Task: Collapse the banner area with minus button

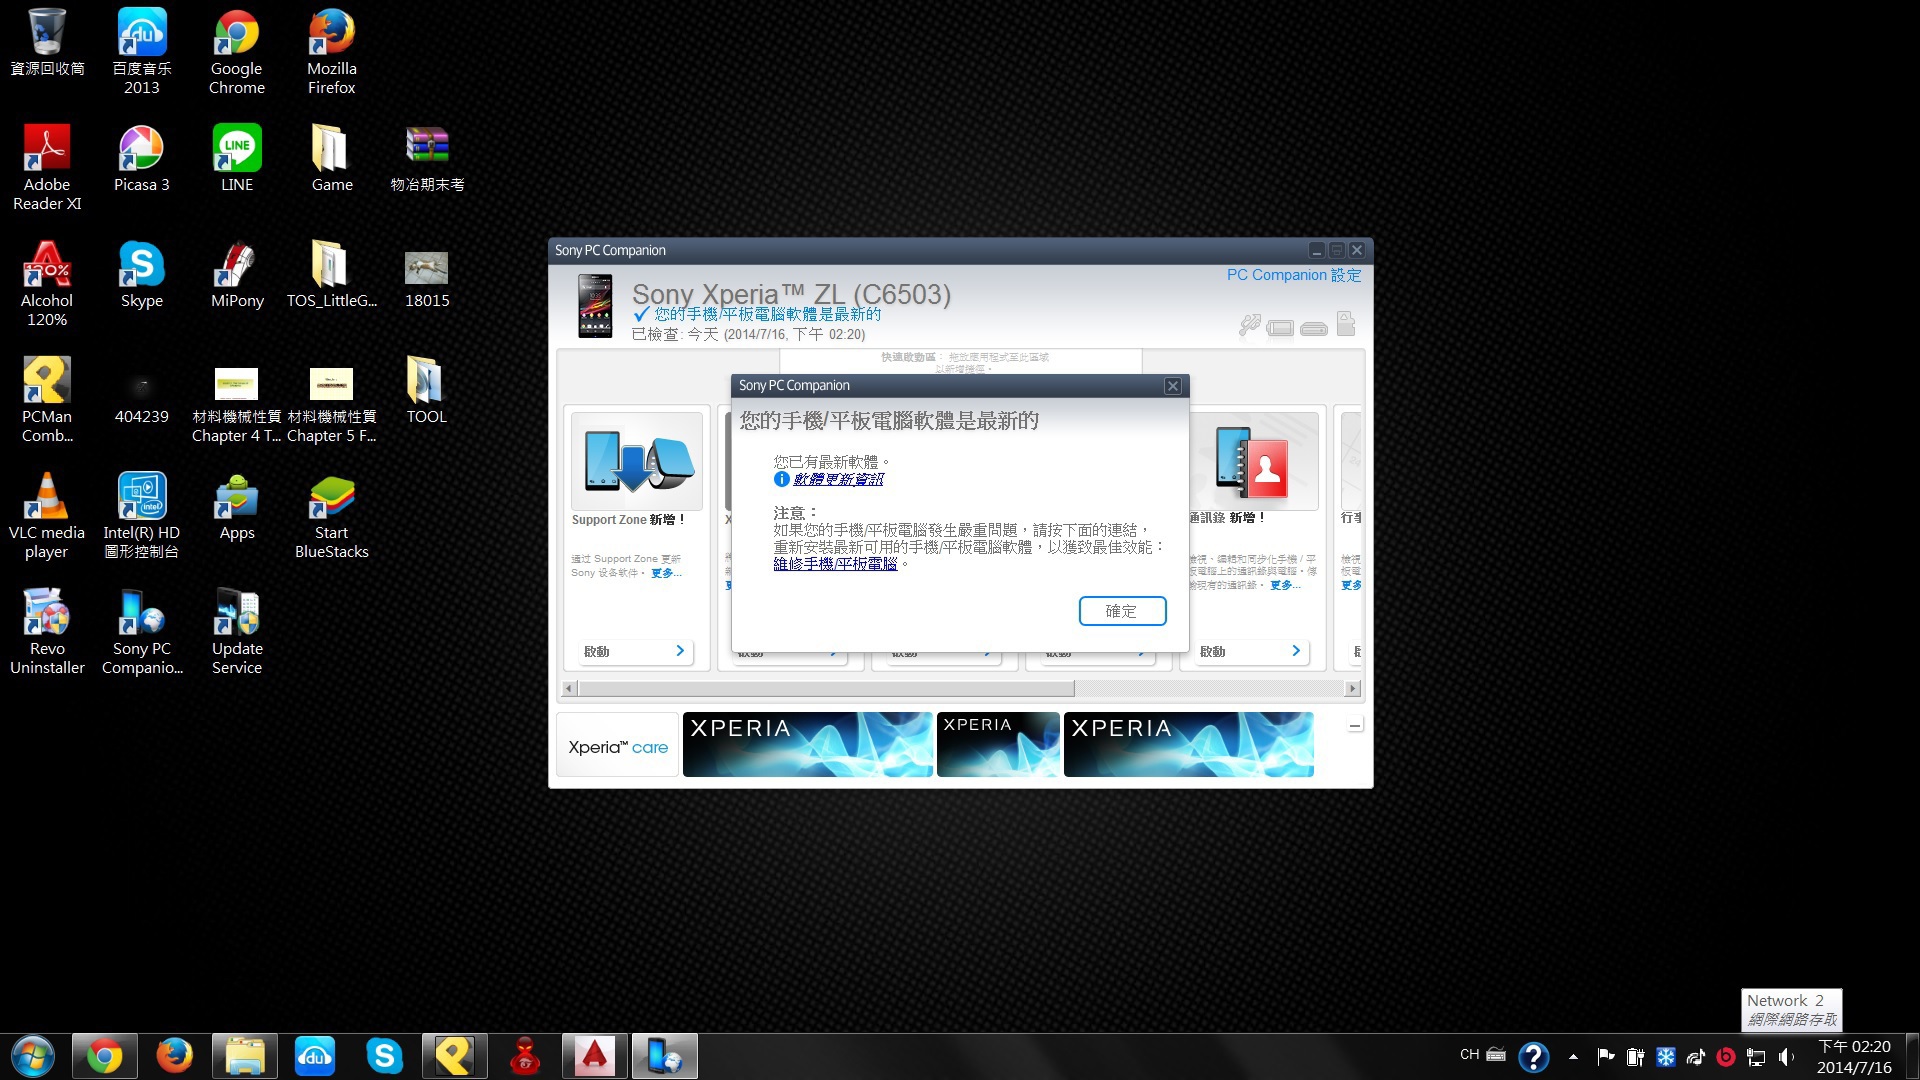Action: point(1355,726)
